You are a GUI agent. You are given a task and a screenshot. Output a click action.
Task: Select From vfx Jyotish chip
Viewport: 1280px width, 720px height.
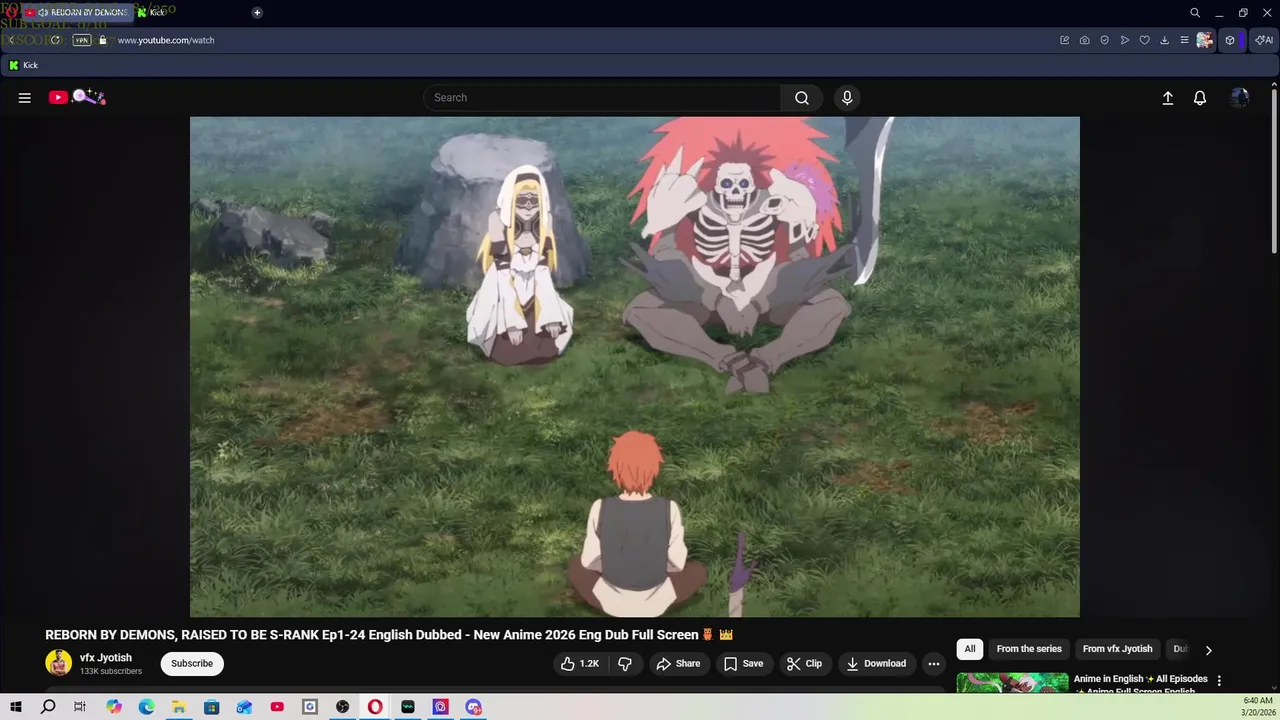tap(1117, 649)
